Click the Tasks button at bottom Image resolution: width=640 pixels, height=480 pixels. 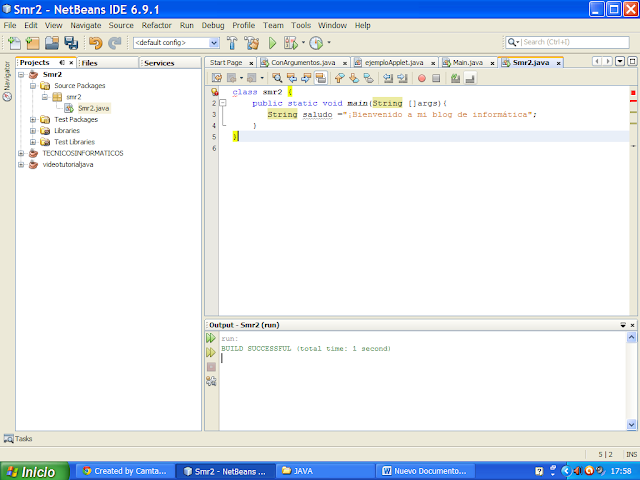(18, 439)
